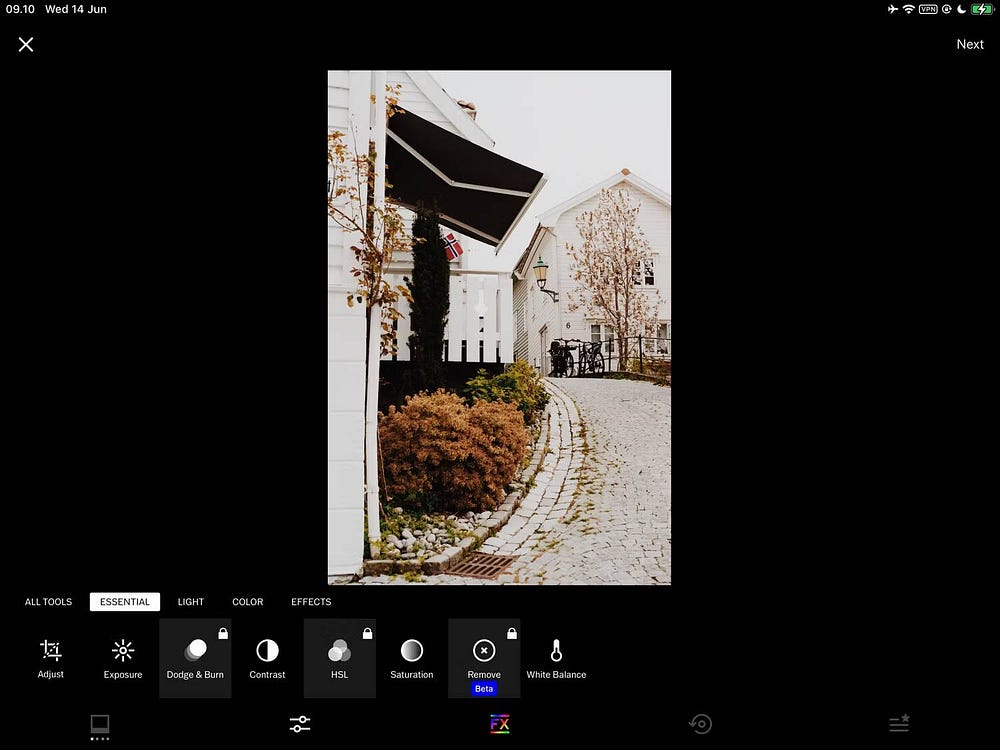Open the COLOR tools tab

pyautogui.click(x=248, y=602)
